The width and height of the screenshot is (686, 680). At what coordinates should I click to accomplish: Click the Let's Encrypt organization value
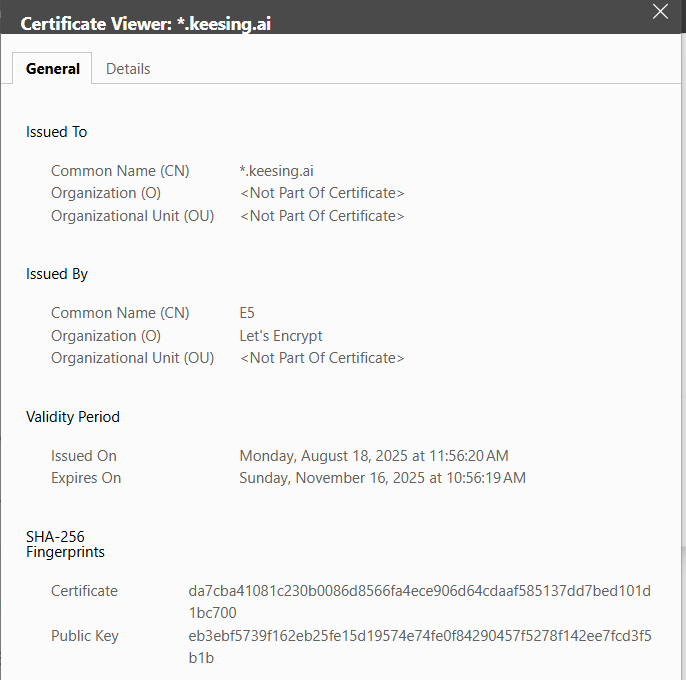(281, 336)
